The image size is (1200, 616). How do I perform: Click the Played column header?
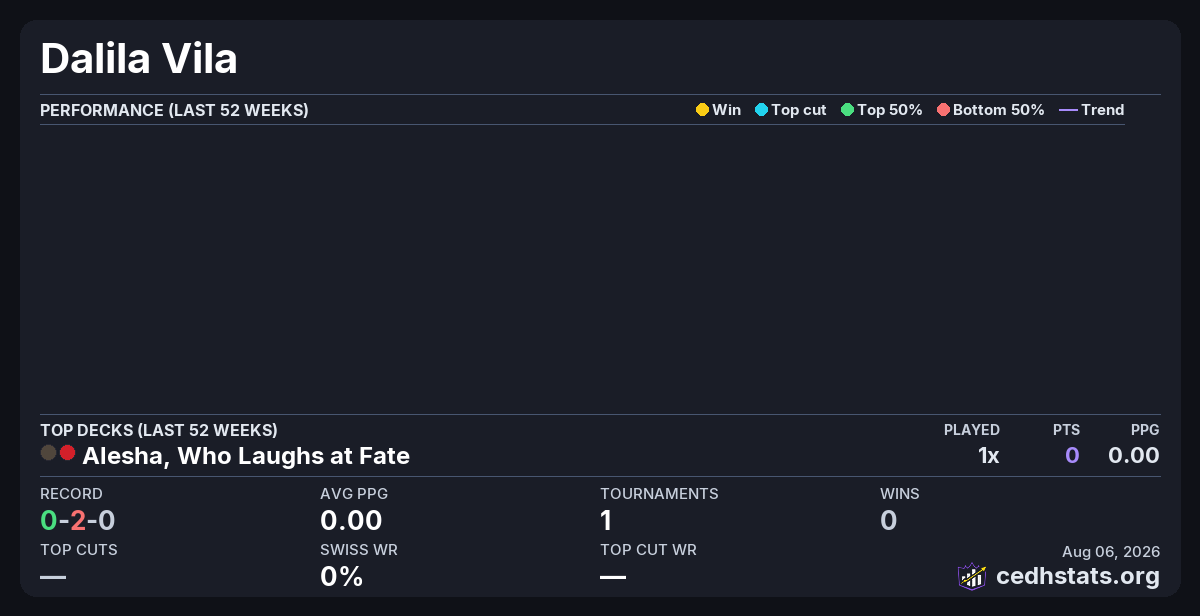972,430
